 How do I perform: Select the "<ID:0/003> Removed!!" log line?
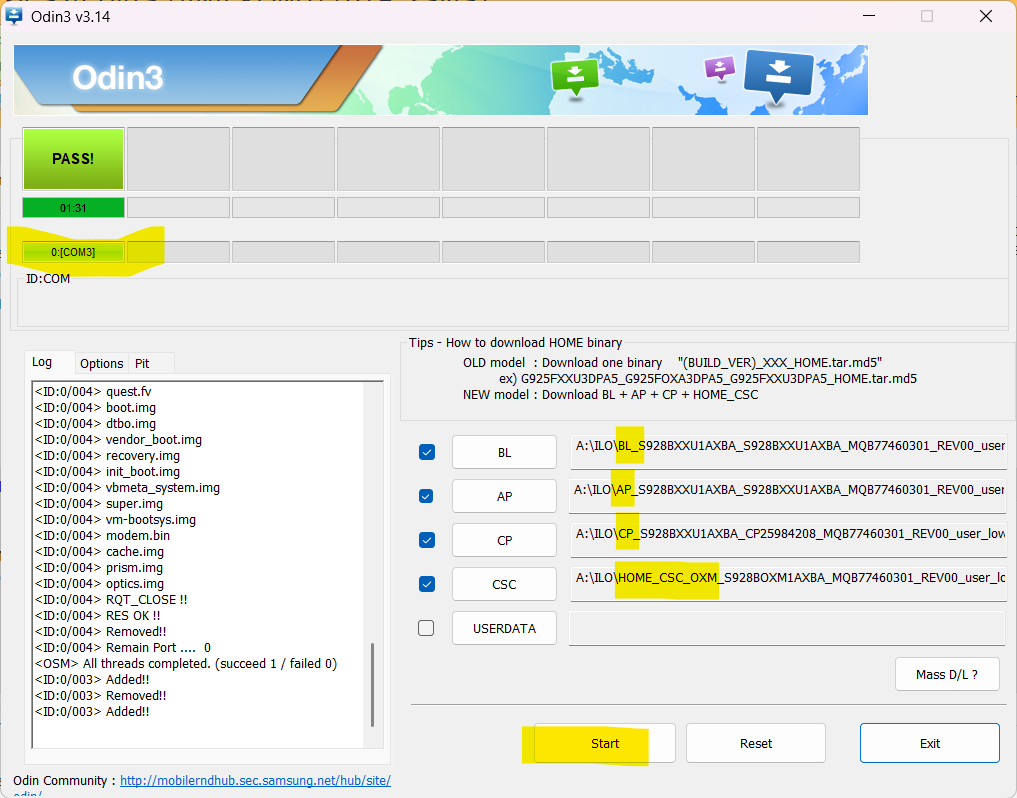point(101,695)
